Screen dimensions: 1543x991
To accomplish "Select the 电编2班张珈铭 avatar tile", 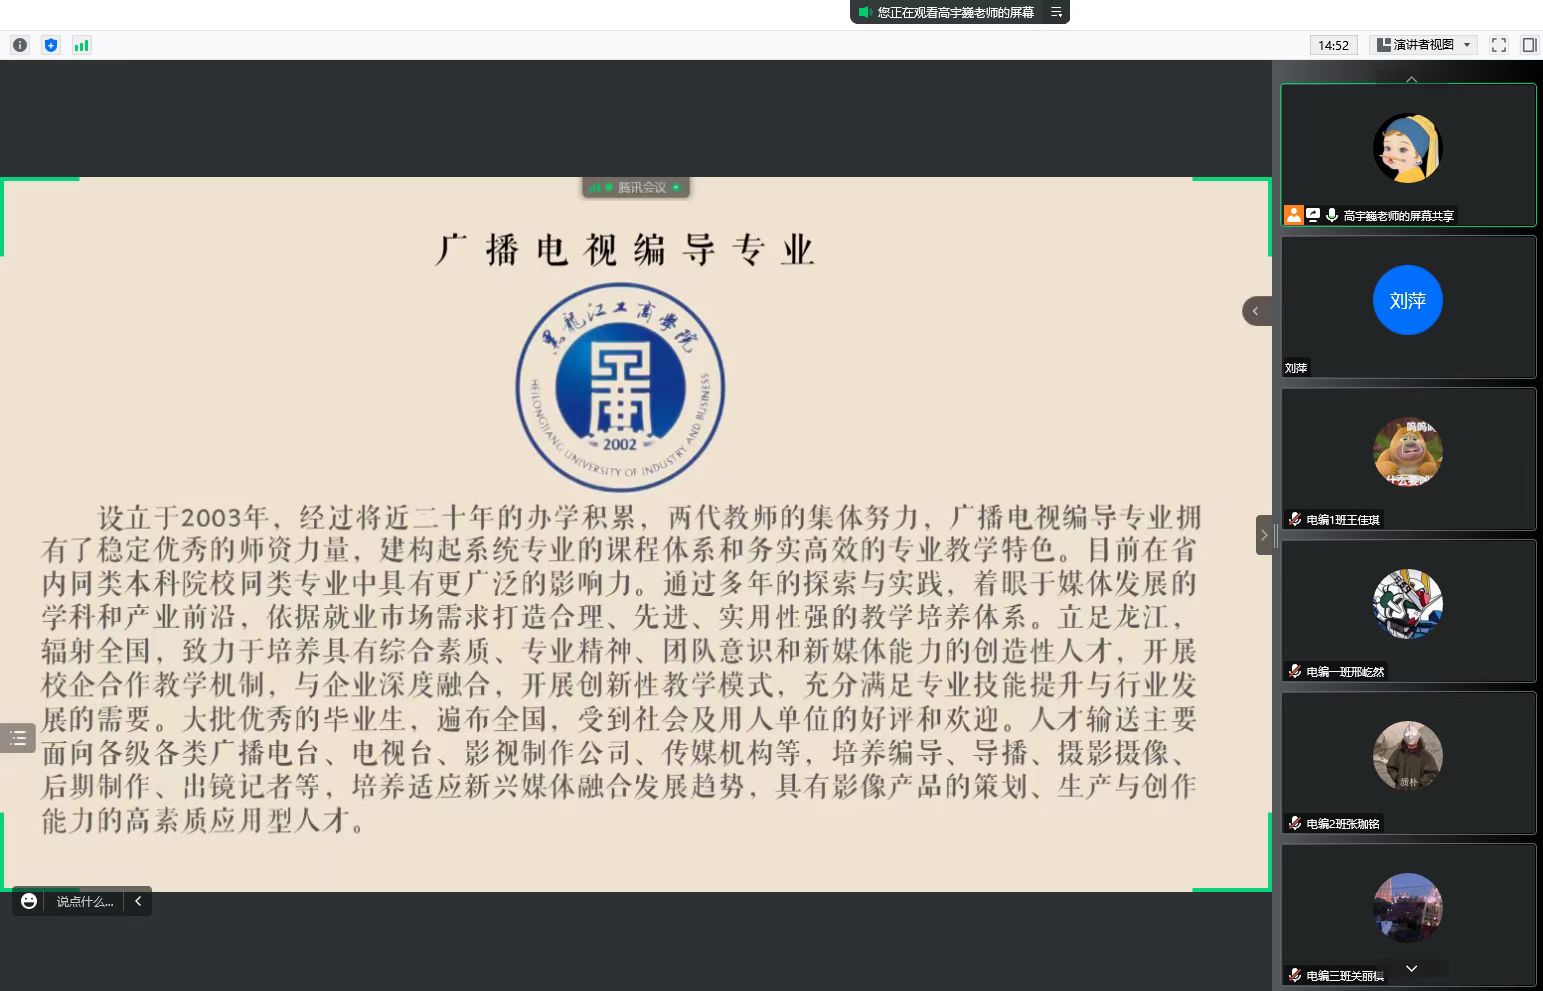I will pyautogui.click(x=1408, y=763).
